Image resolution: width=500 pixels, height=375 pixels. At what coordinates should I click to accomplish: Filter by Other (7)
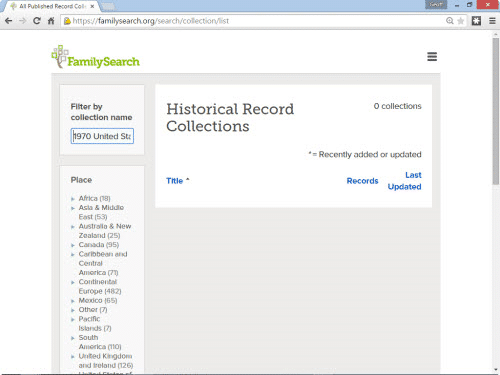pyautogui.click(x=93, y=310)
